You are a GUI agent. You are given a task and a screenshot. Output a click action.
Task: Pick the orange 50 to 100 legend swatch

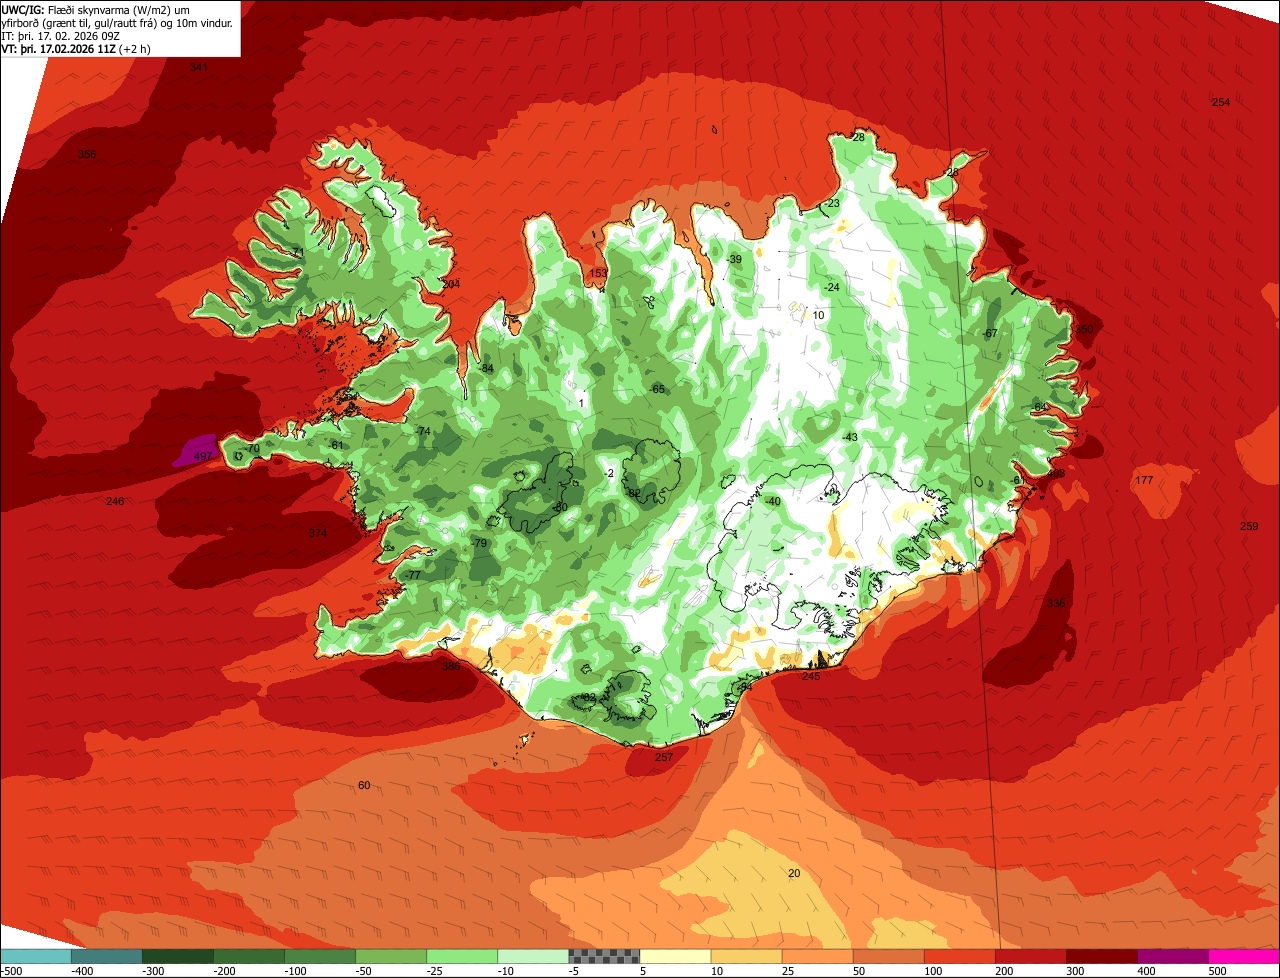pyautogui.click(x=888, y=956)
